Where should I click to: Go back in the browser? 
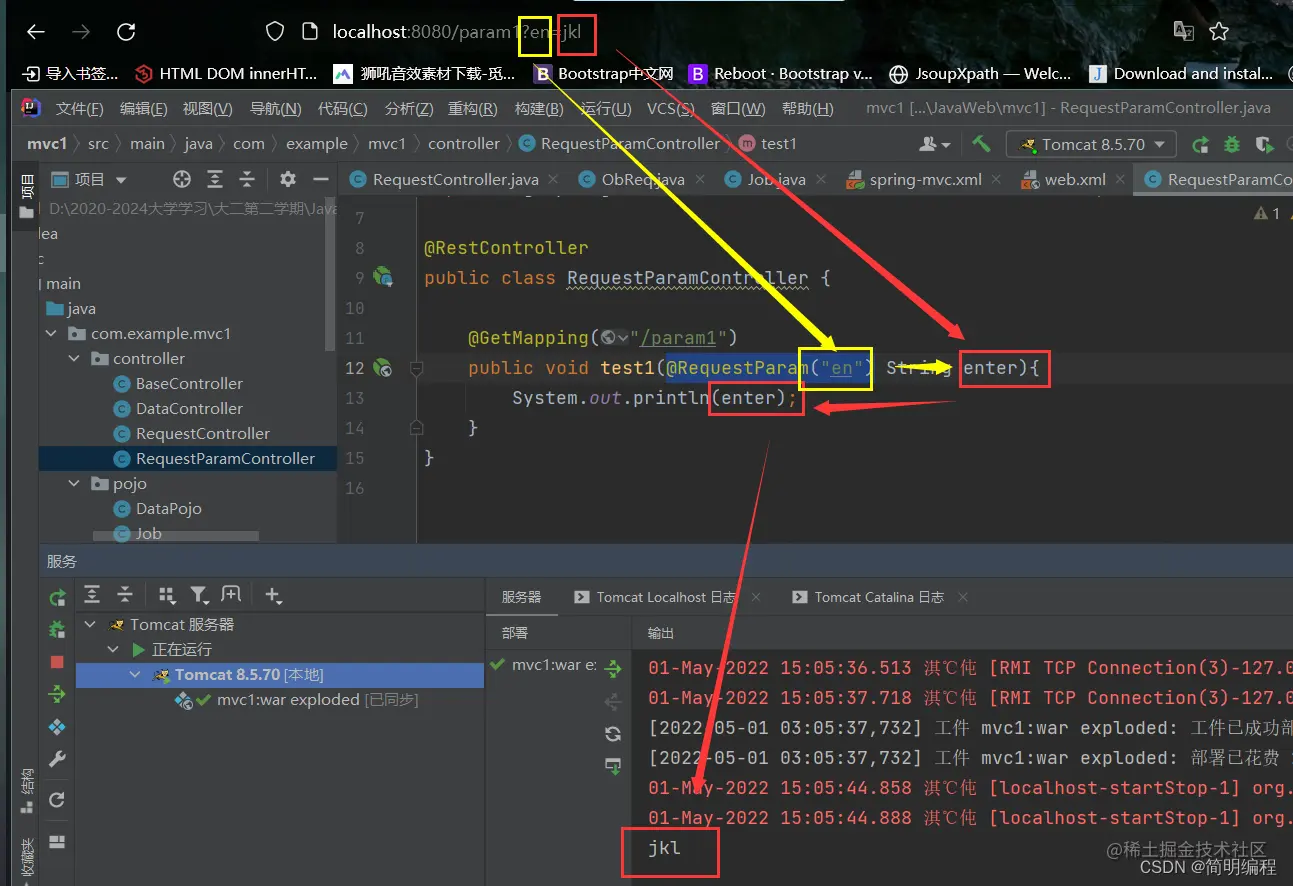[x=36, y=32]
